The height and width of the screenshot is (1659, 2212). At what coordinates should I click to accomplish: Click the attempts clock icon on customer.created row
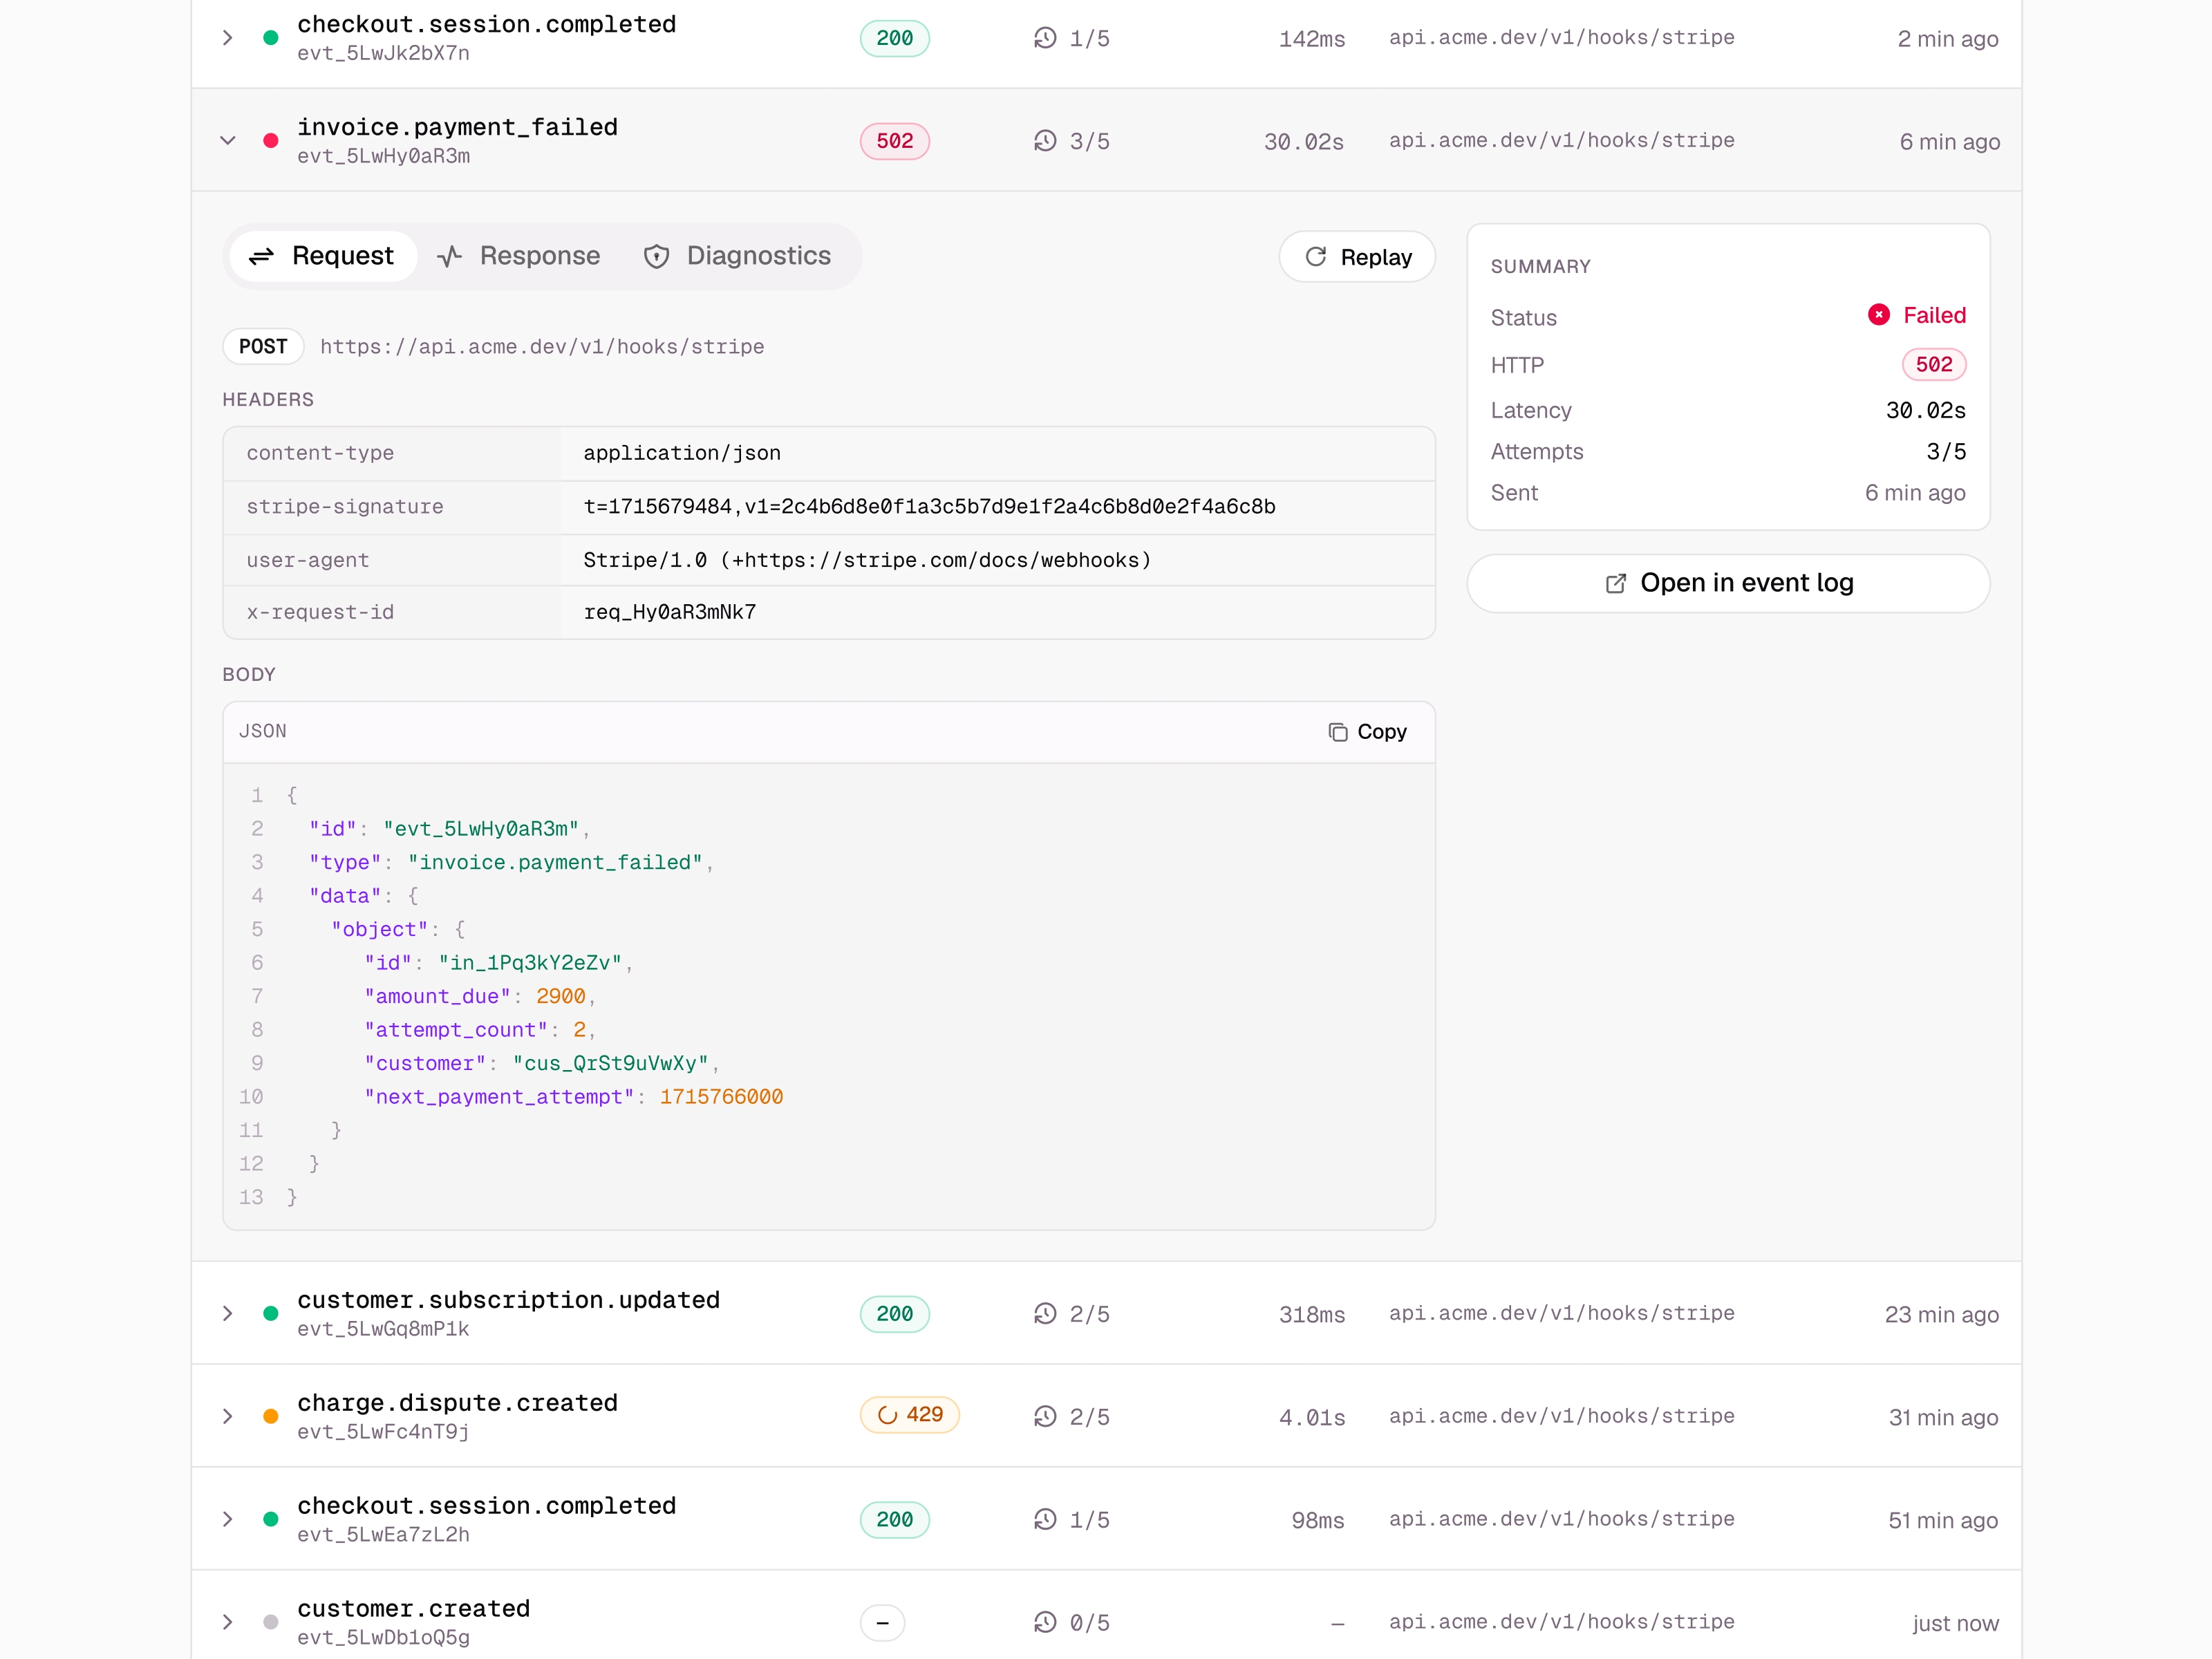[1045, 1622]
